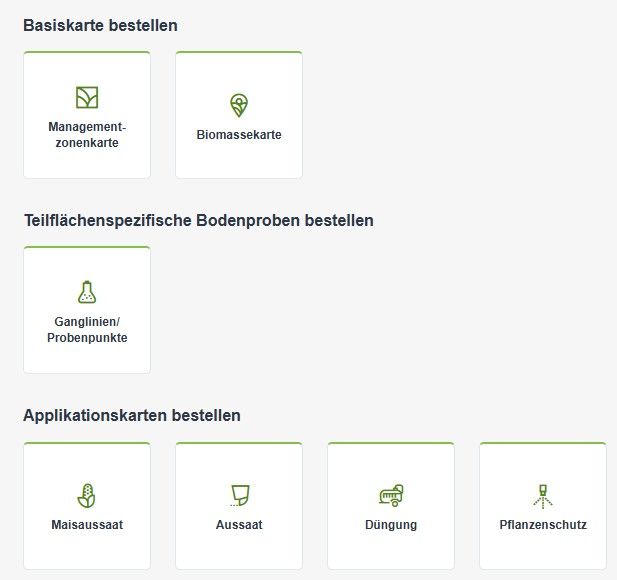The width and height of the screenshot is (617, 580).
Task: Click the Pflanzenschutz sprayer nozzle icon
Action: tap(543, 495)
